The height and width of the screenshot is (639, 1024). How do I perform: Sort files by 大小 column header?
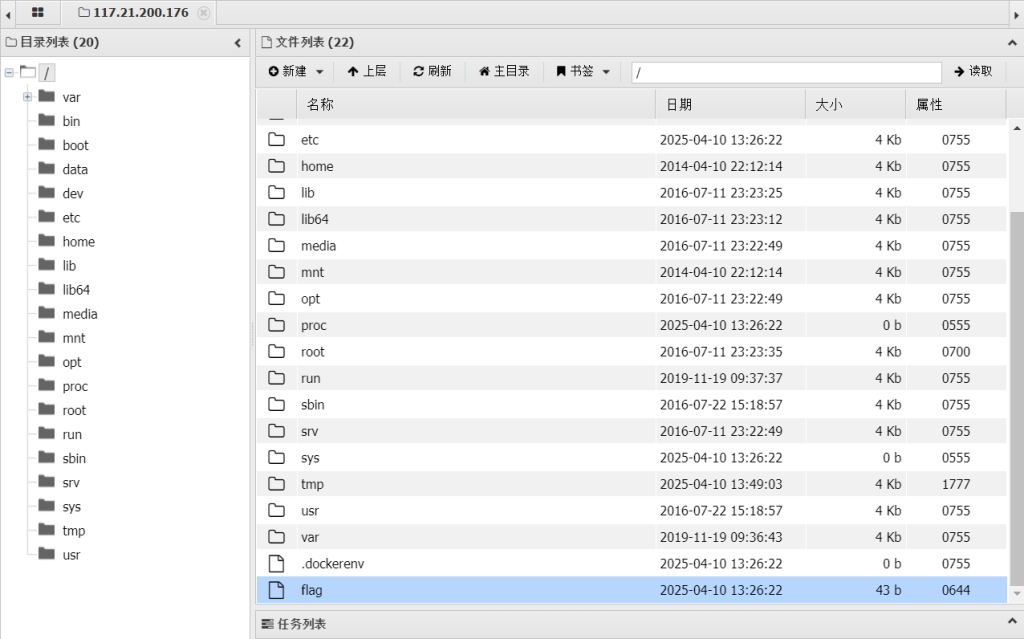click(x=856, y=105)
